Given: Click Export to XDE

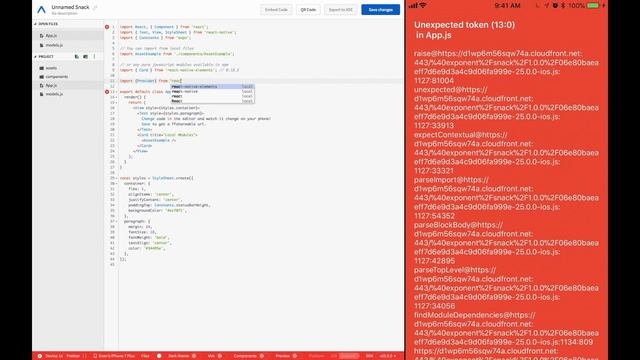Looking at the screenshot, I should tap(341, 9).
